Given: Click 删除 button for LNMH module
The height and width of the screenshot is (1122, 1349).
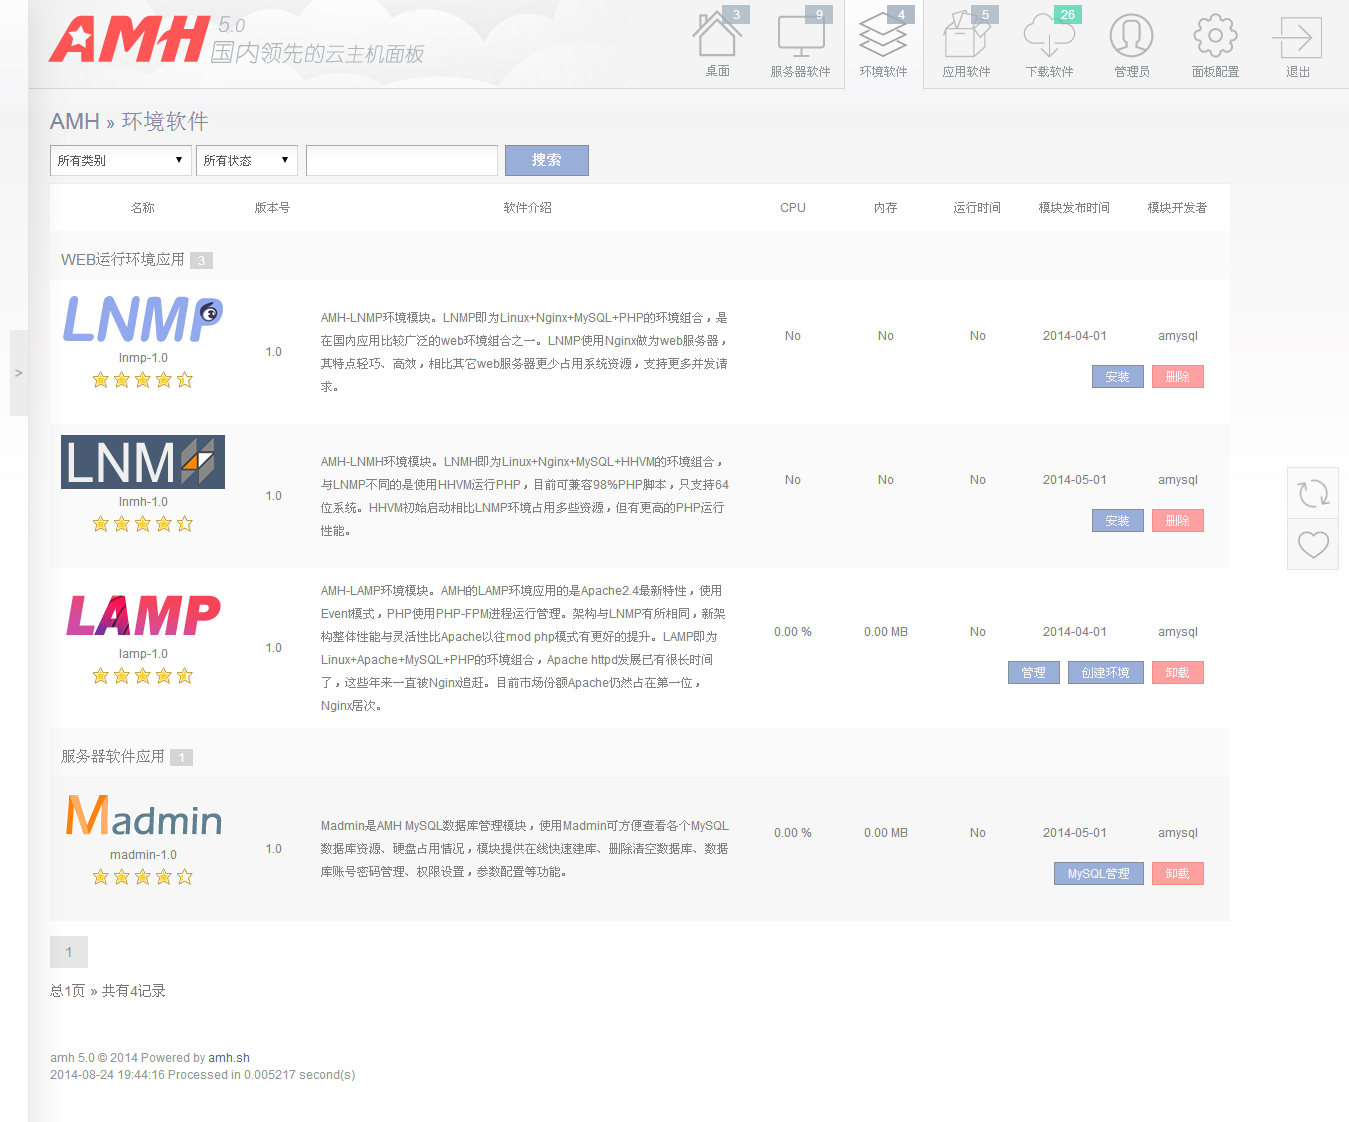Looking at the screenshot, I should coord(1177,521).
